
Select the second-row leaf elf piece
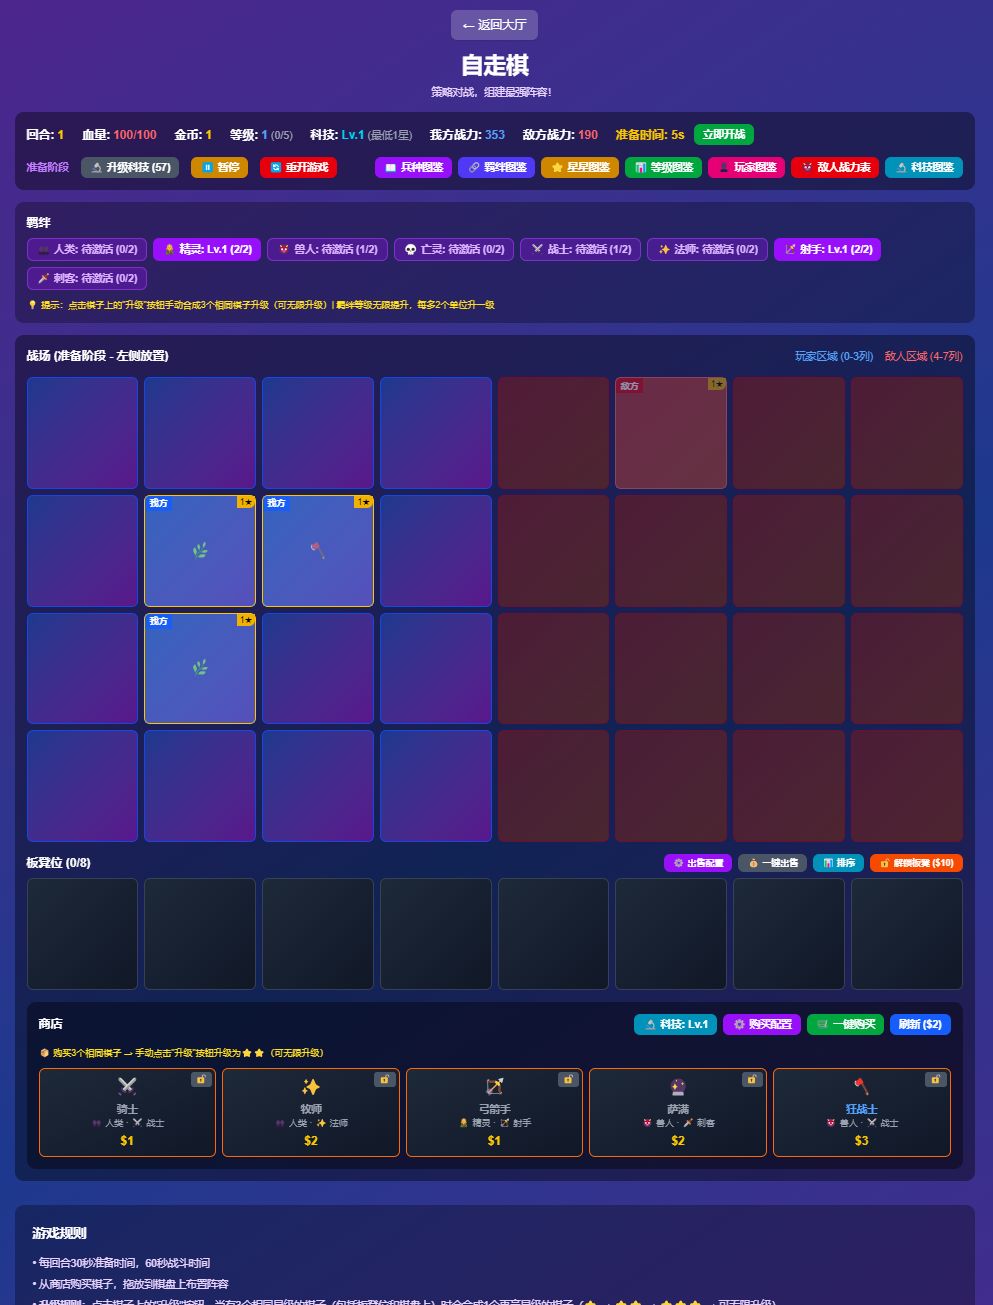(200, 551)
